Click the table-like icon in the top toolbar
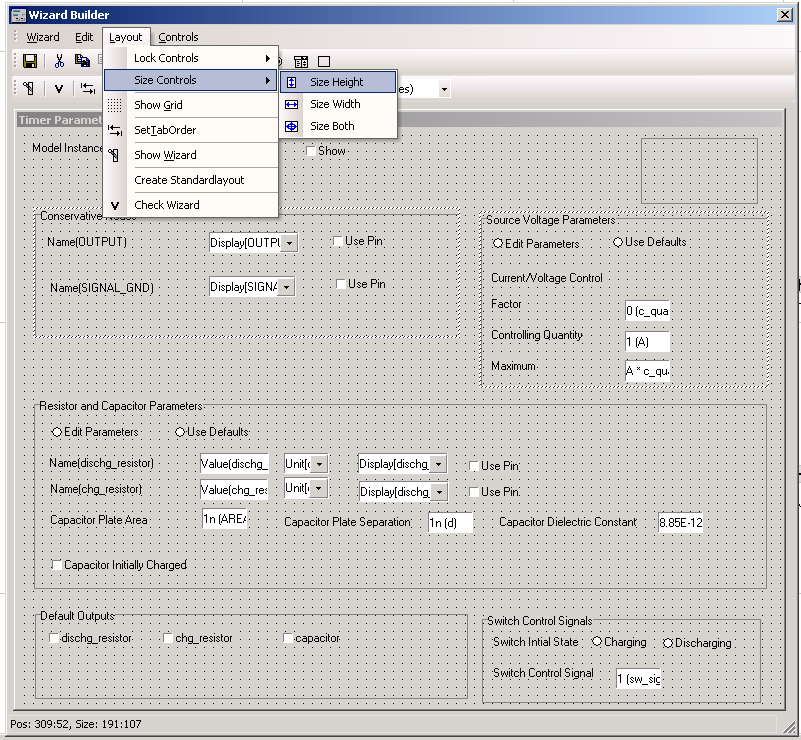This screenshot has width=801, height=740. [301, 62]
